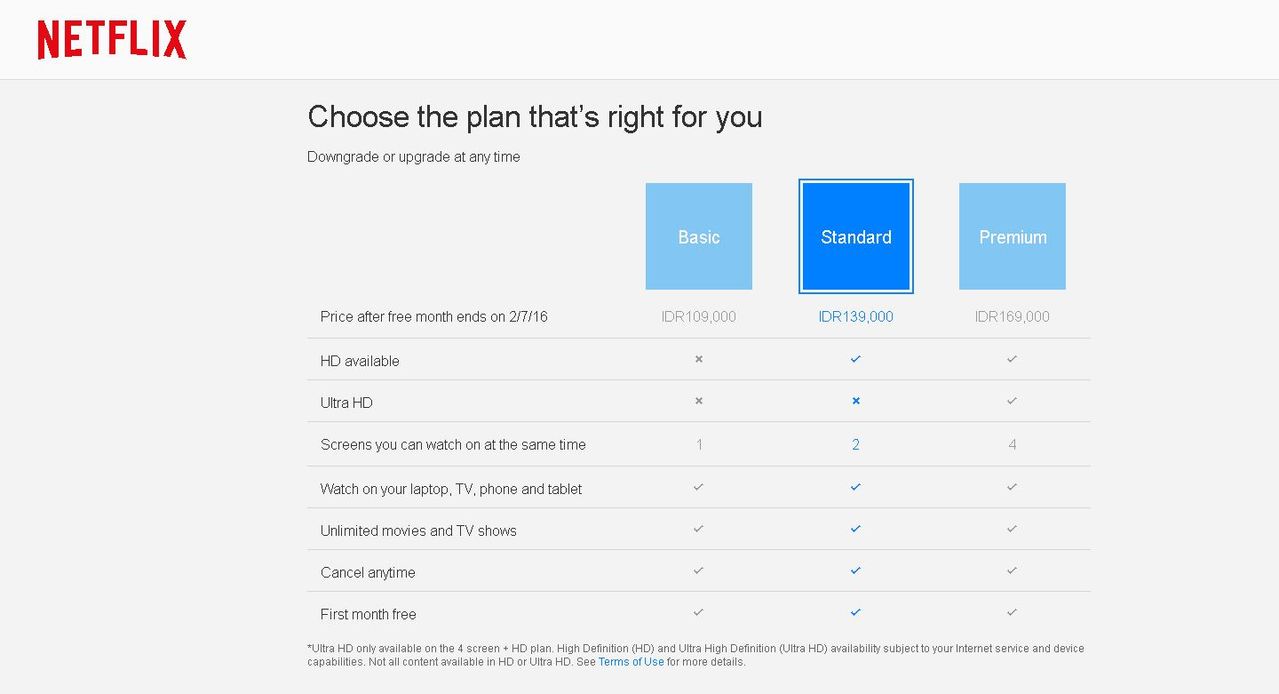Viewport: 1279px width, 694px height.
Task: Click the Basic HD available cross icon
Action: tap(699, 359)
